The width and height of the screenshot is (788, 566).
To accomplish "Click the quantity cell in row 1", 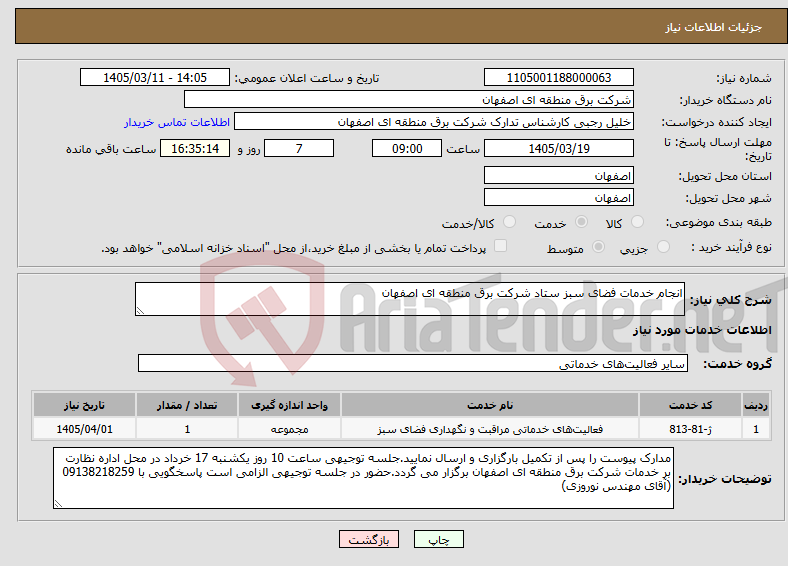I will tap(187, 429).
